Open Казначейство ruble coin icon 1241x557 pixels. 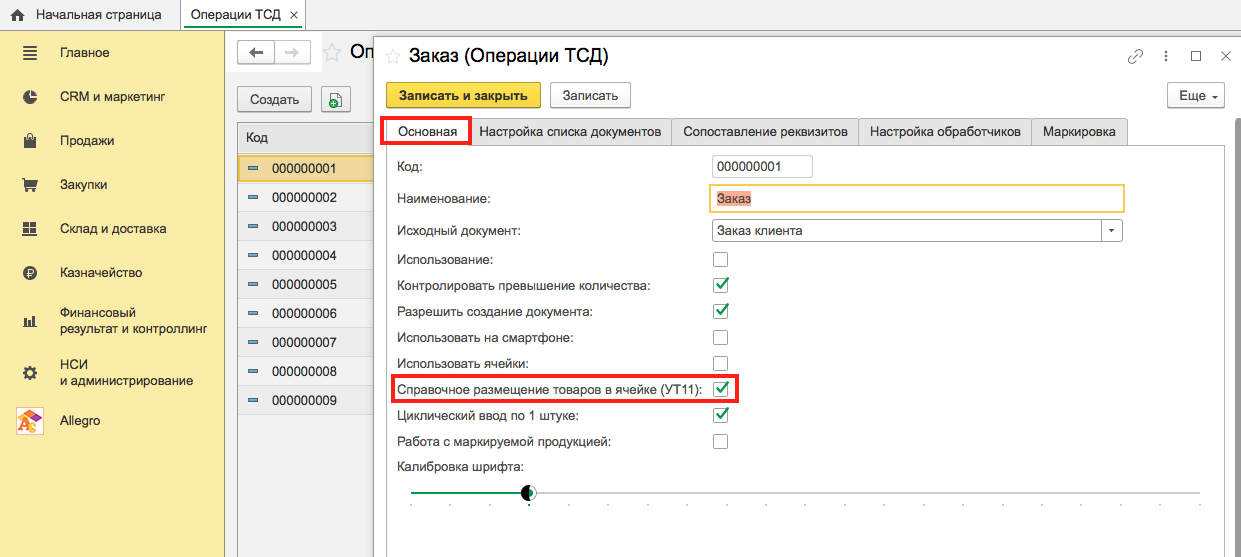click(30, 273)
